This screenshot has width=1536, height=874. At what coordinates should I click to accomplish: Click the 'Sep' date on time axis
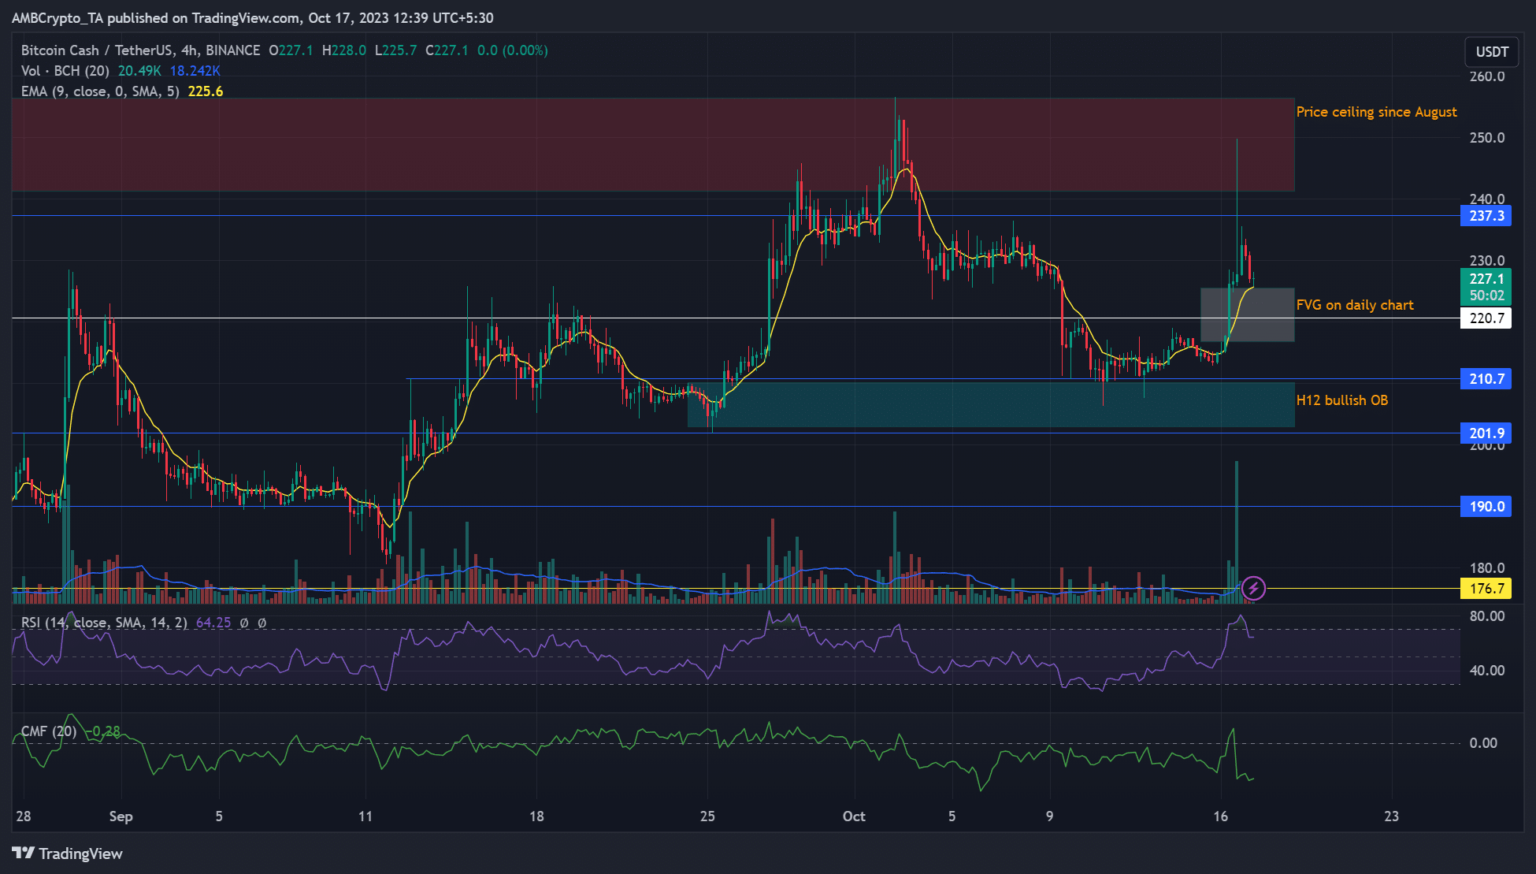coord(121,816)
